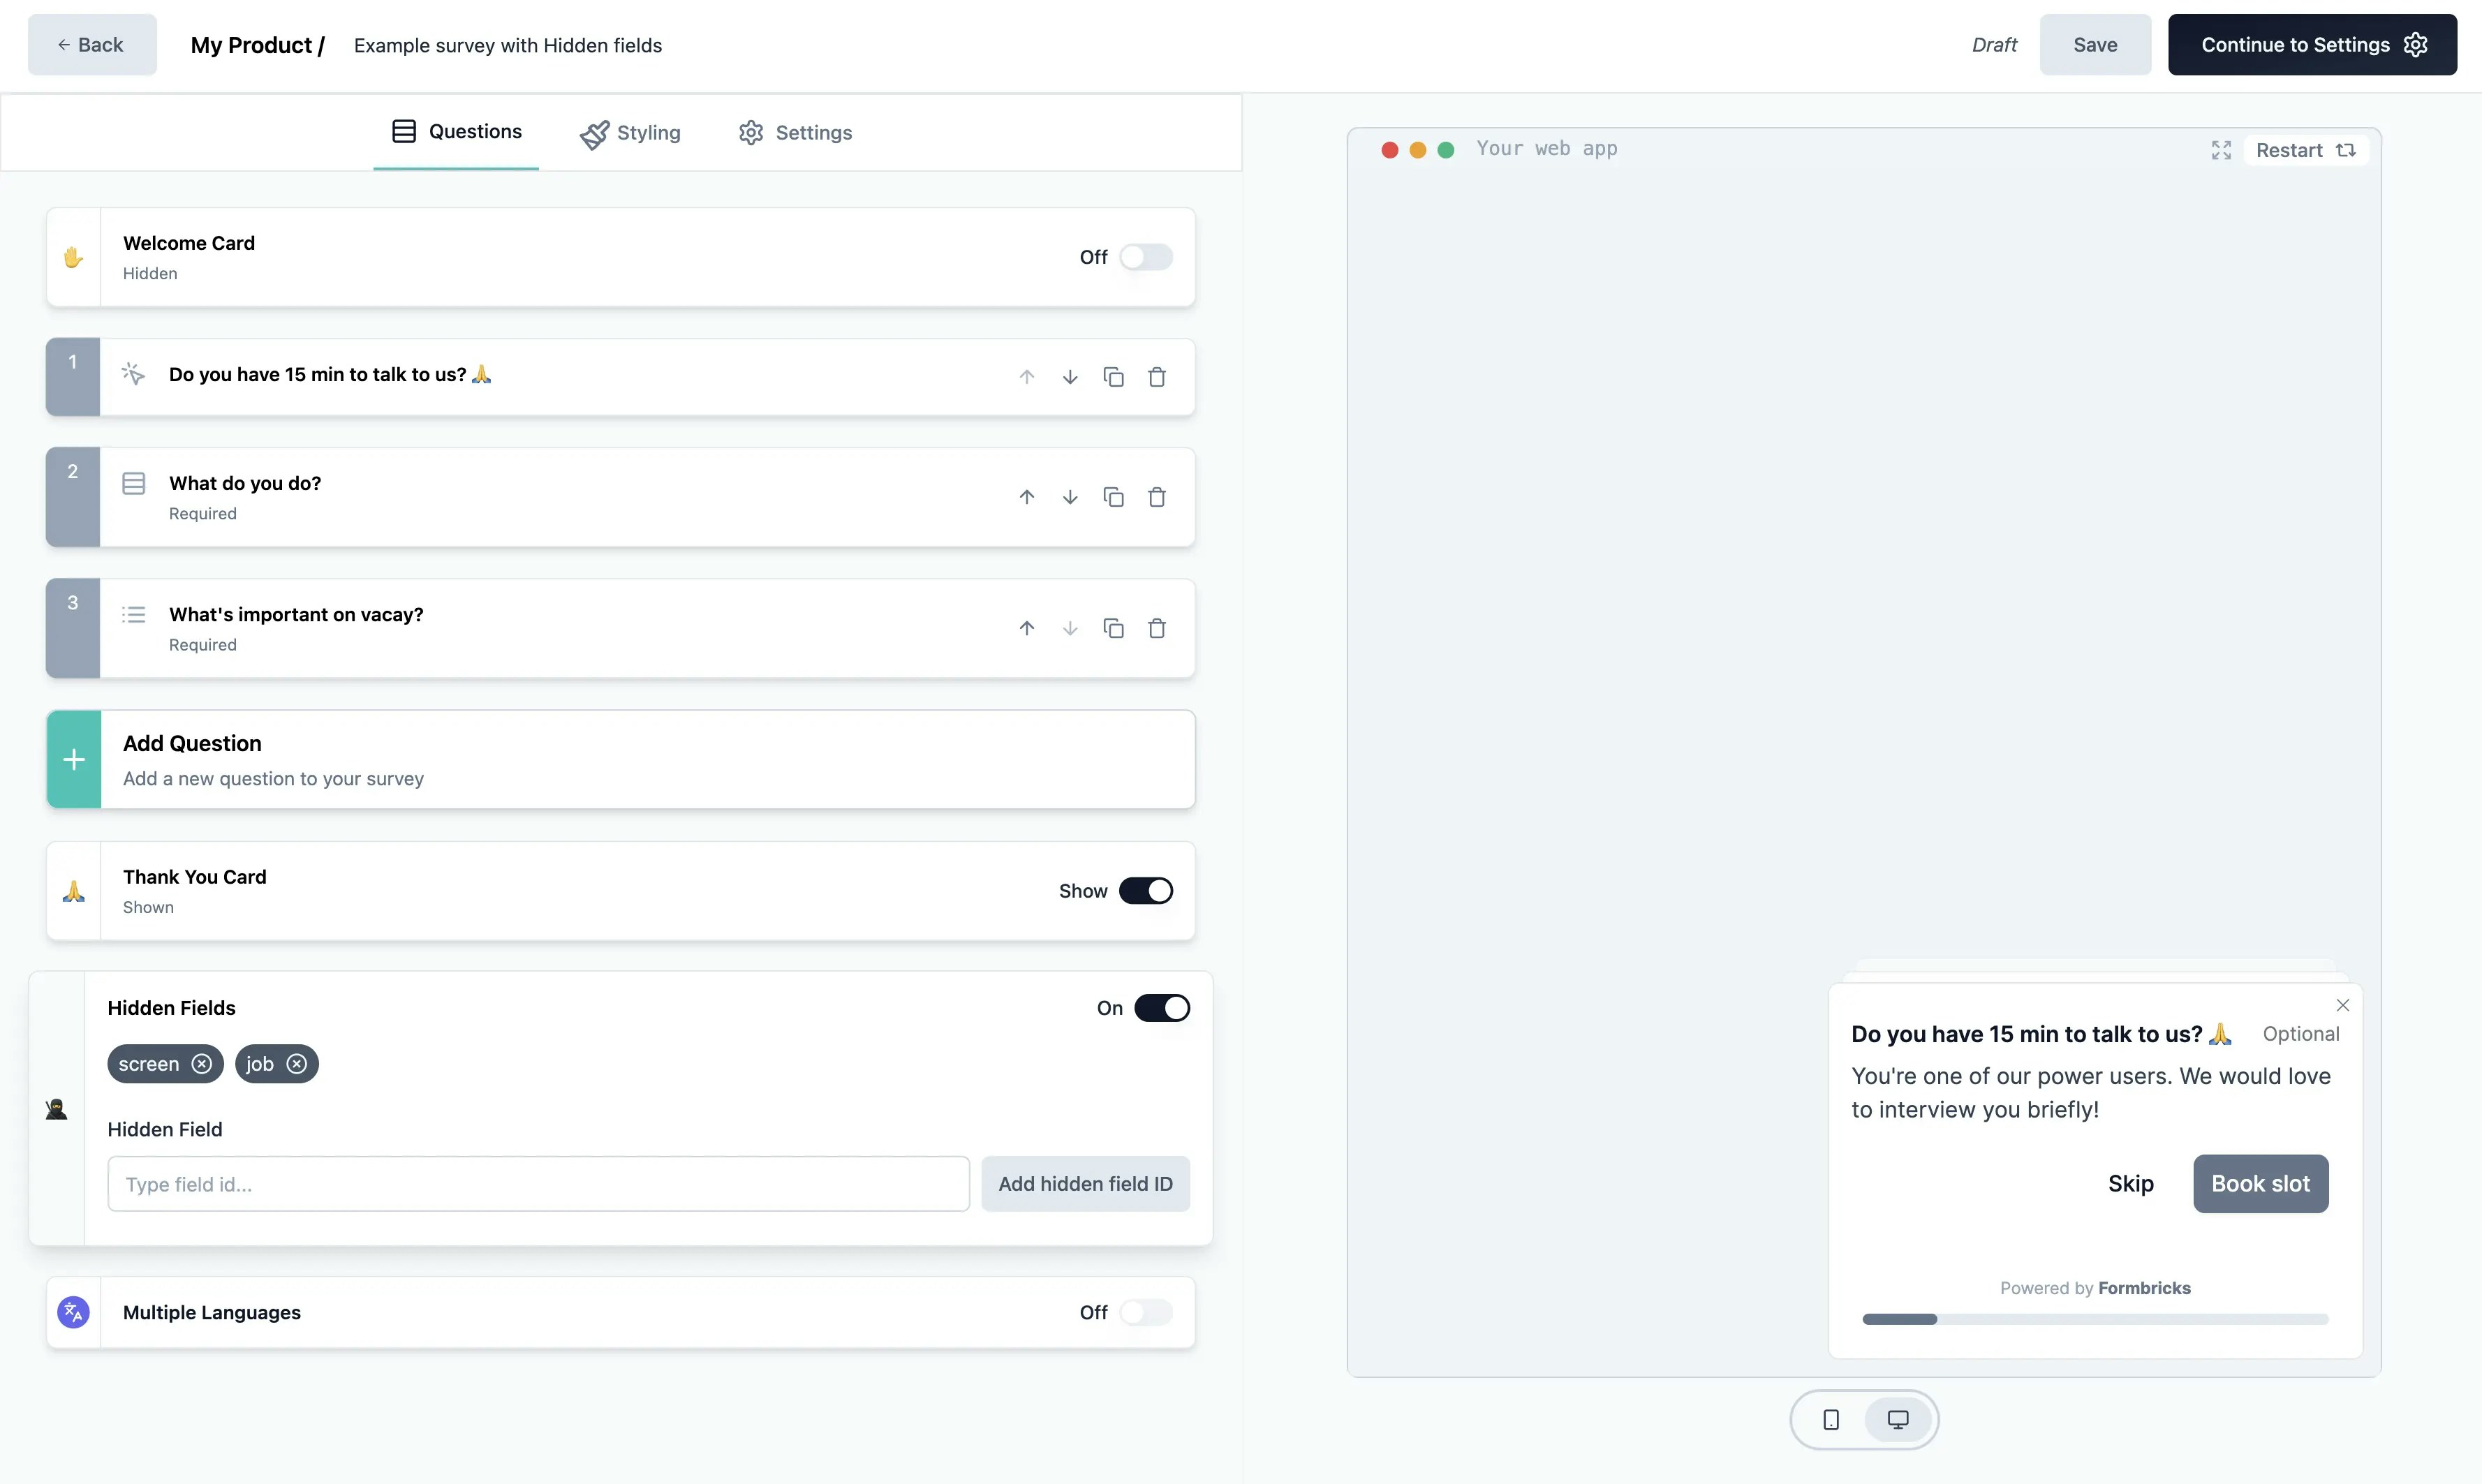
Task: Open the Add Question chooser
Action: click(620, 760)
